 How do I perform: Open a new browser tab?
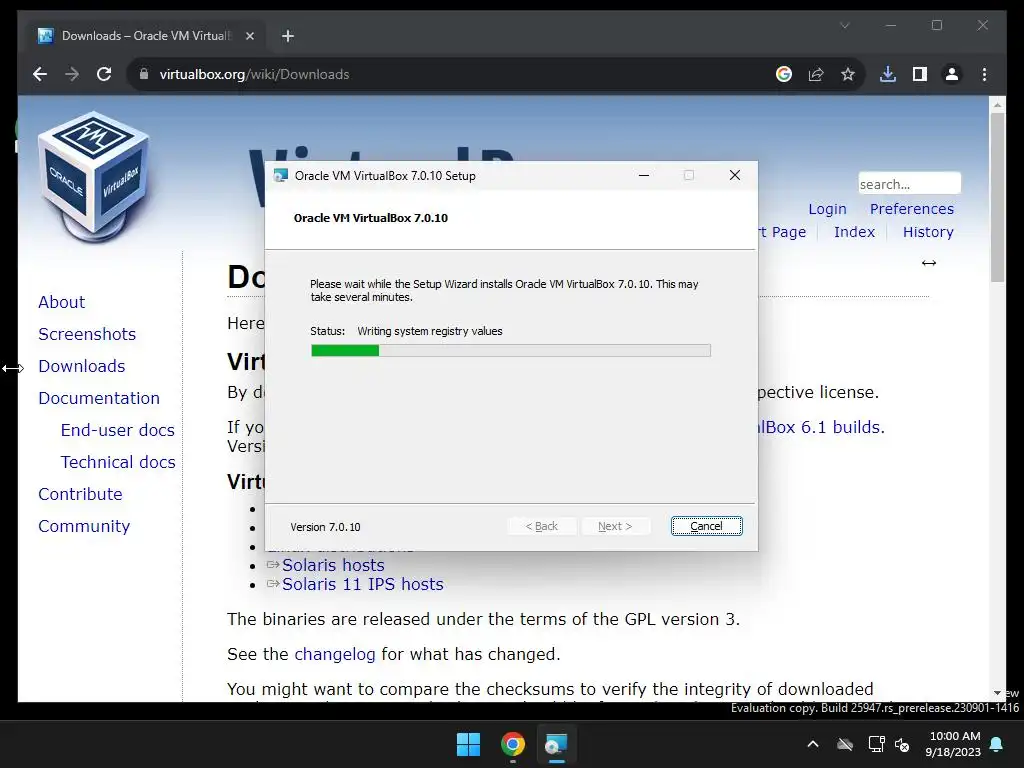click(x=288, y=36)
